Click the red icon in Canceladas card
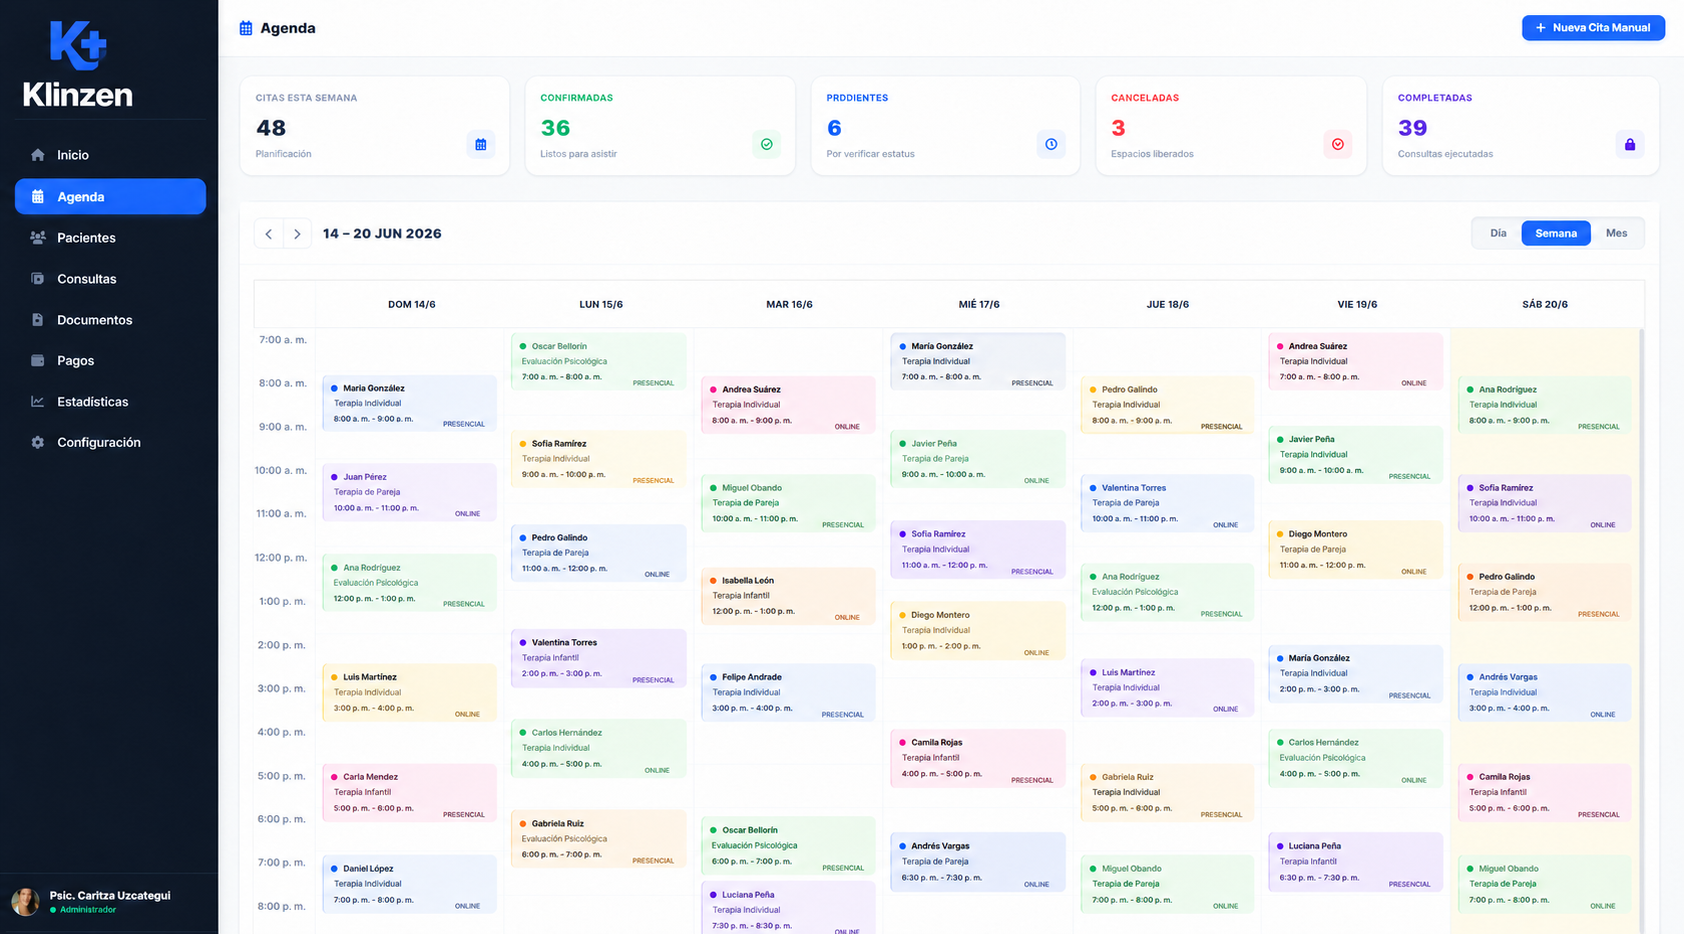Image resolution: width=1684 pixels, height=934 pixels. (1337, 144)
